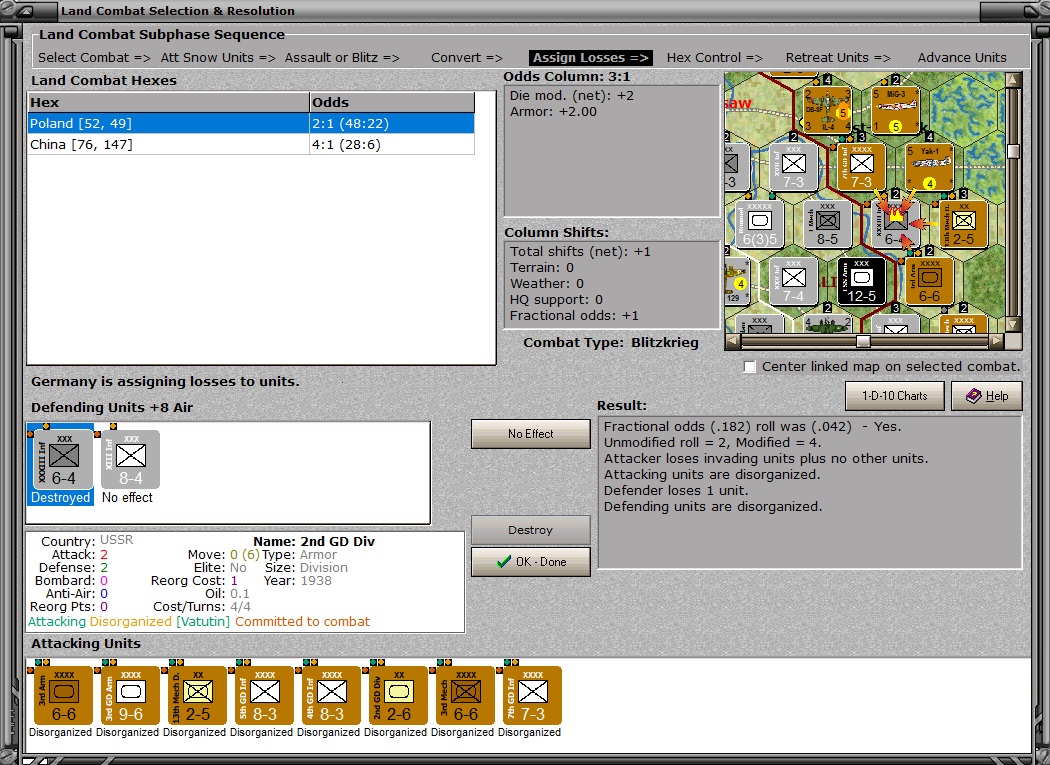This screenshot has height=765, width=1050.
Task: Click the Committed to combat status text
Action: [302, 622]
